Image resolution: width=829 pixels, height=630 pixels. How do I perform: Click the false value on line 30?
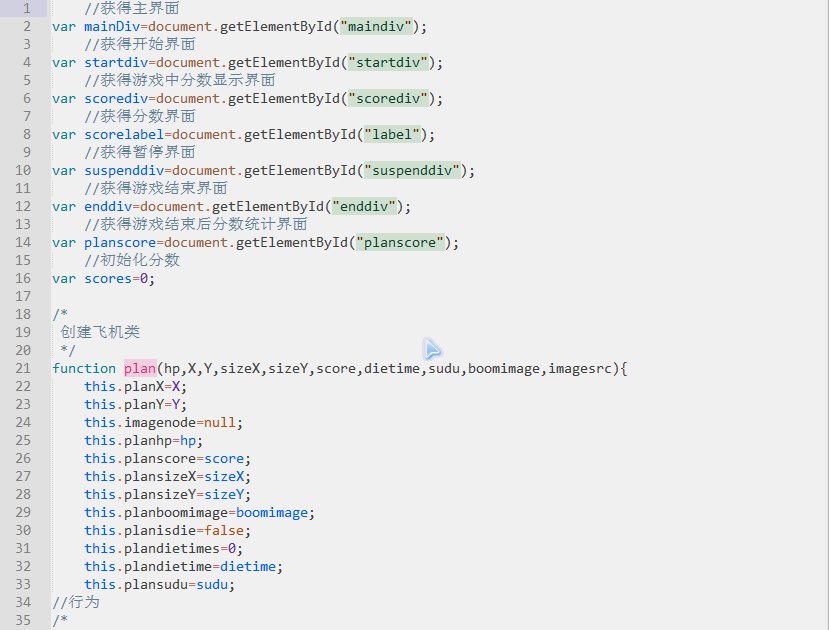pyautogui.click(x=224, y=531)
